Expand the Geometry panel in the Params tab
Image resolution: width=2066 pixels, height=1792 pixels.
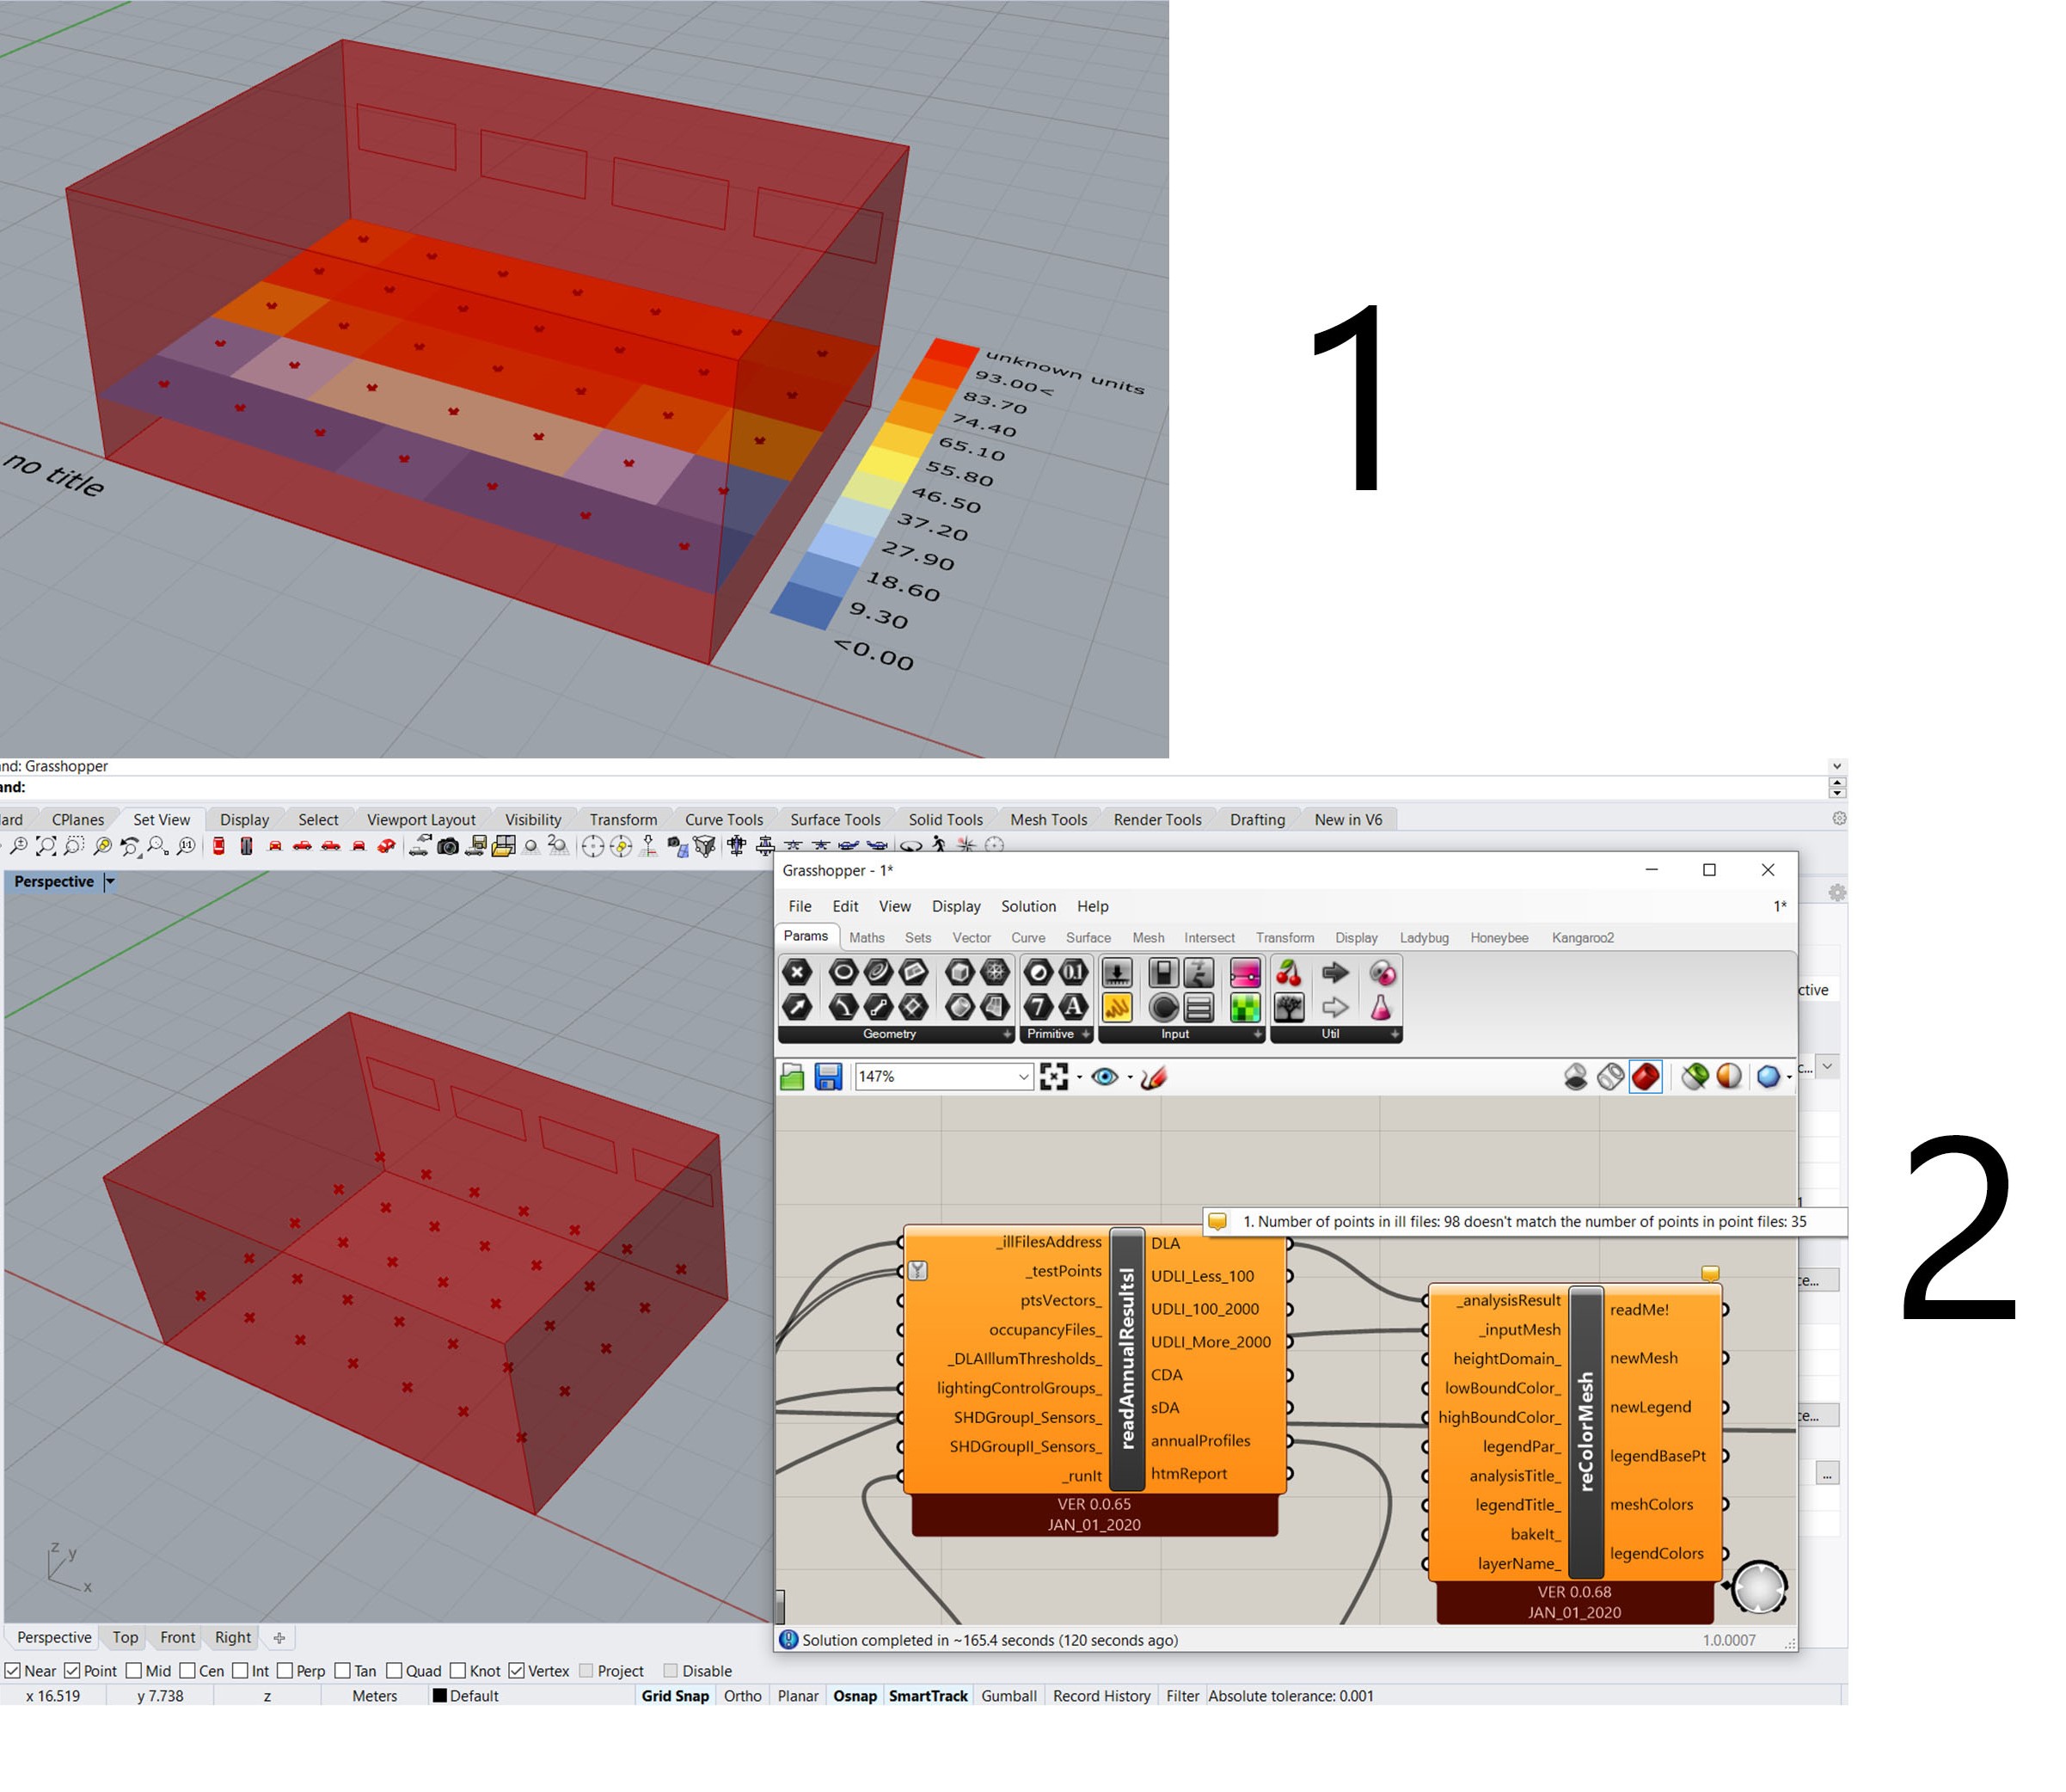click(x=1007, y=1035)
